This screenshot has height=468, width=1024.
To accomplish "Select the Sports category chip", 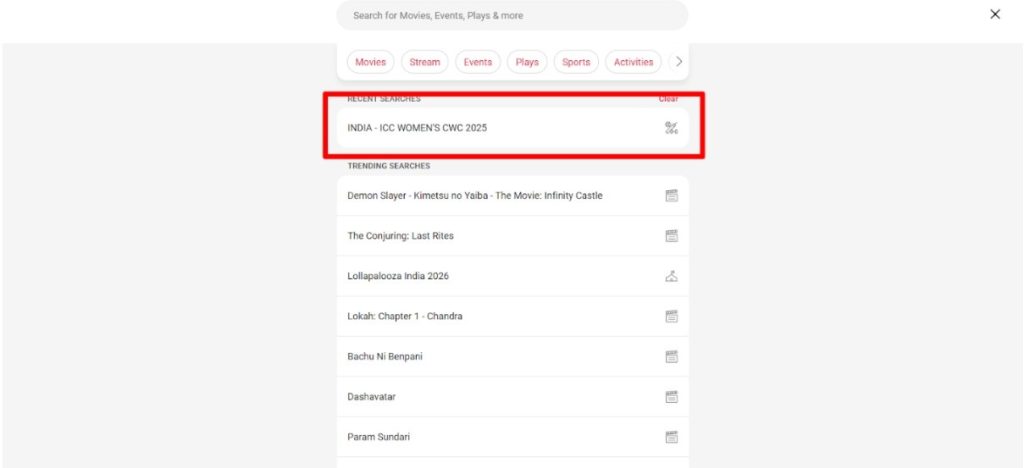I will coord(576,62).
